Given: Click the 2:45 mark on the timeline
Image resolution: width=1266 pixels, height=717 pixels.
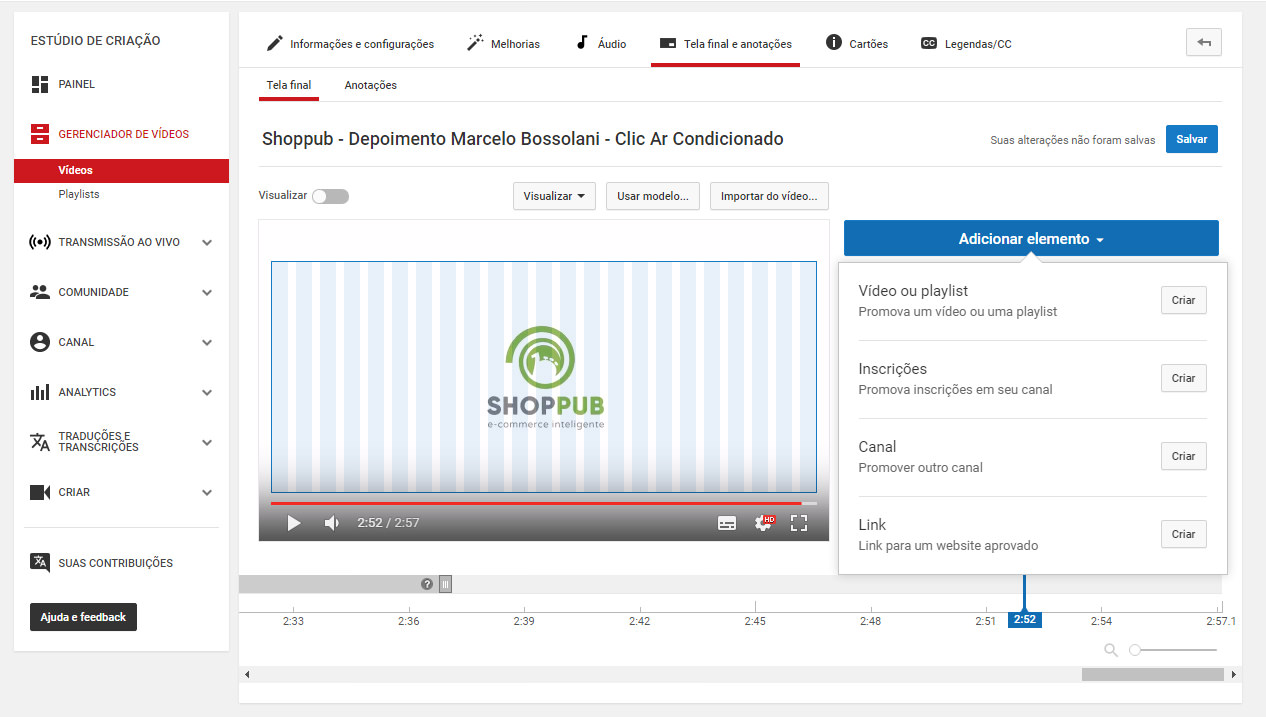Looking at the screenshot, I should 755,621.
